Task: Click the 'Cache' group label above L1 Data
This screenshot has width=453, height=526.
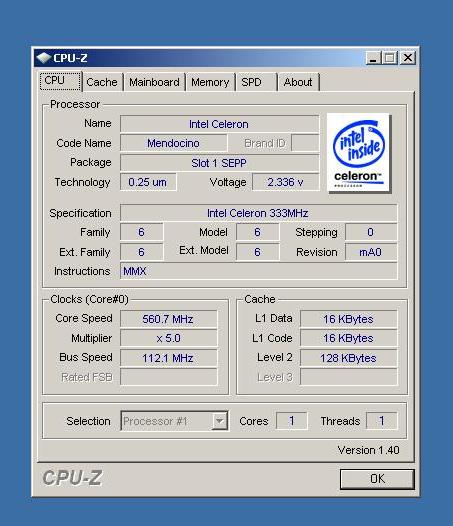Action: point(260,299)
